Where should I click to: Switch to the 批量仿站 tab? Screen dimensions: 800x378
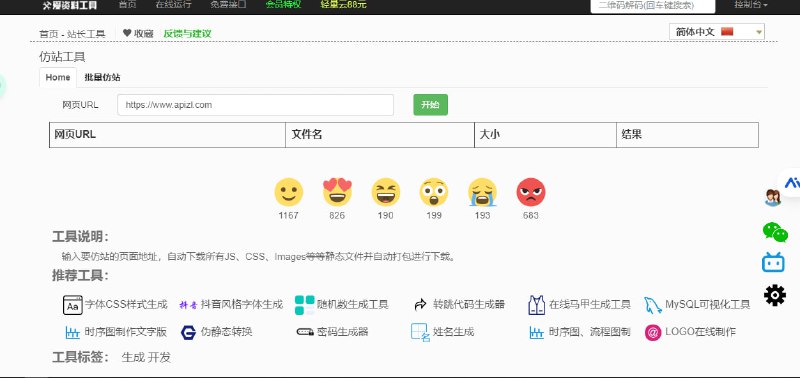(x=102, y=78)
